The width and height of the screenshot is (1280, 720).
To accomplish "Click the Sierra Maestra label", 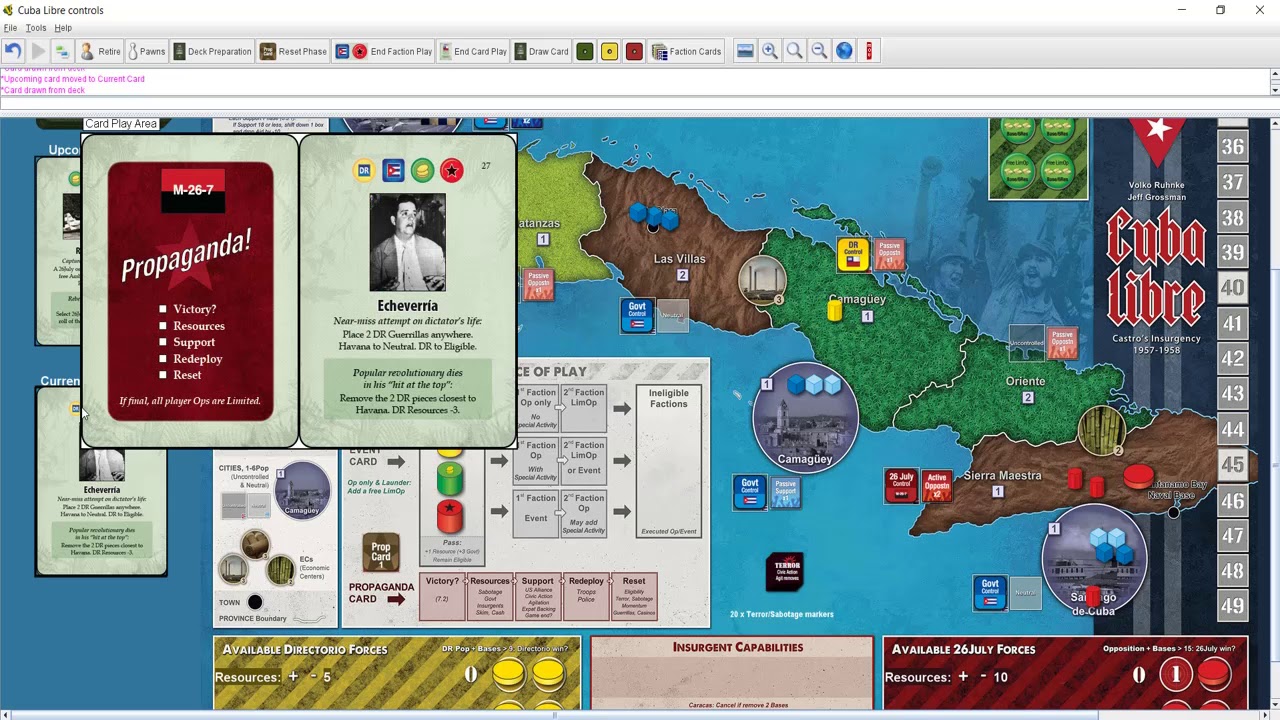I will pos(1002,476).
